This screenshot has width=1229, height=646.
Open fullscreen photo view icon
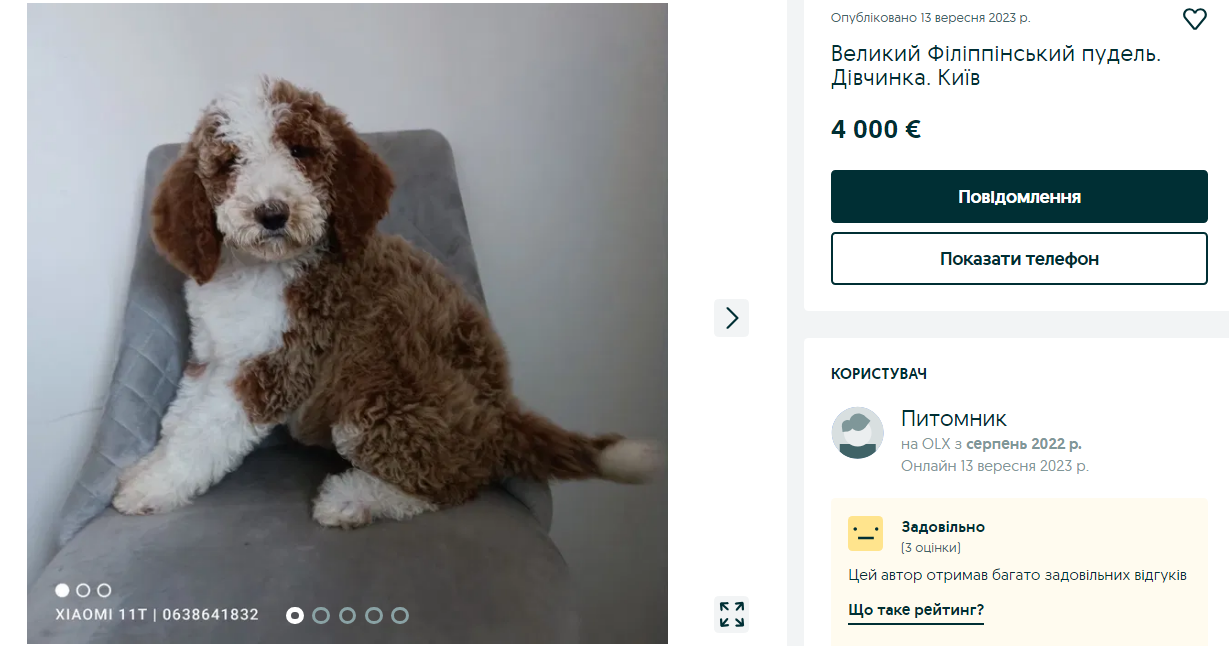732,614
